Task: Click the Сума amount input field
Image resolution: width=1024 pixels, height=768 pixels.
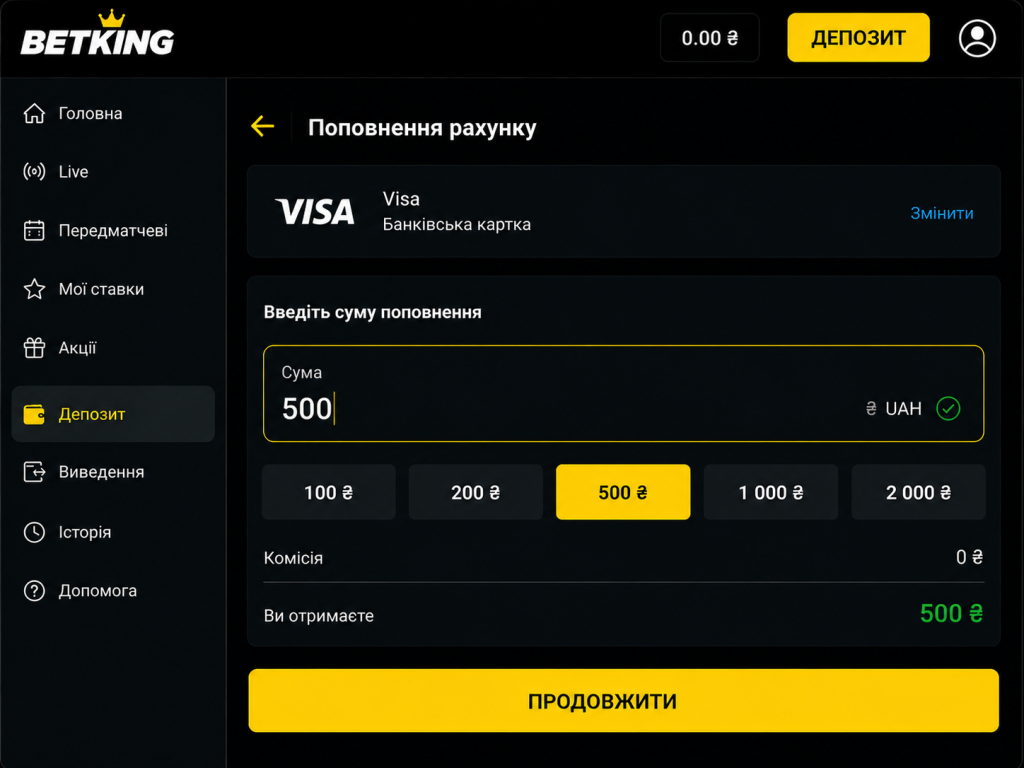Action: [x=624, y=393]
